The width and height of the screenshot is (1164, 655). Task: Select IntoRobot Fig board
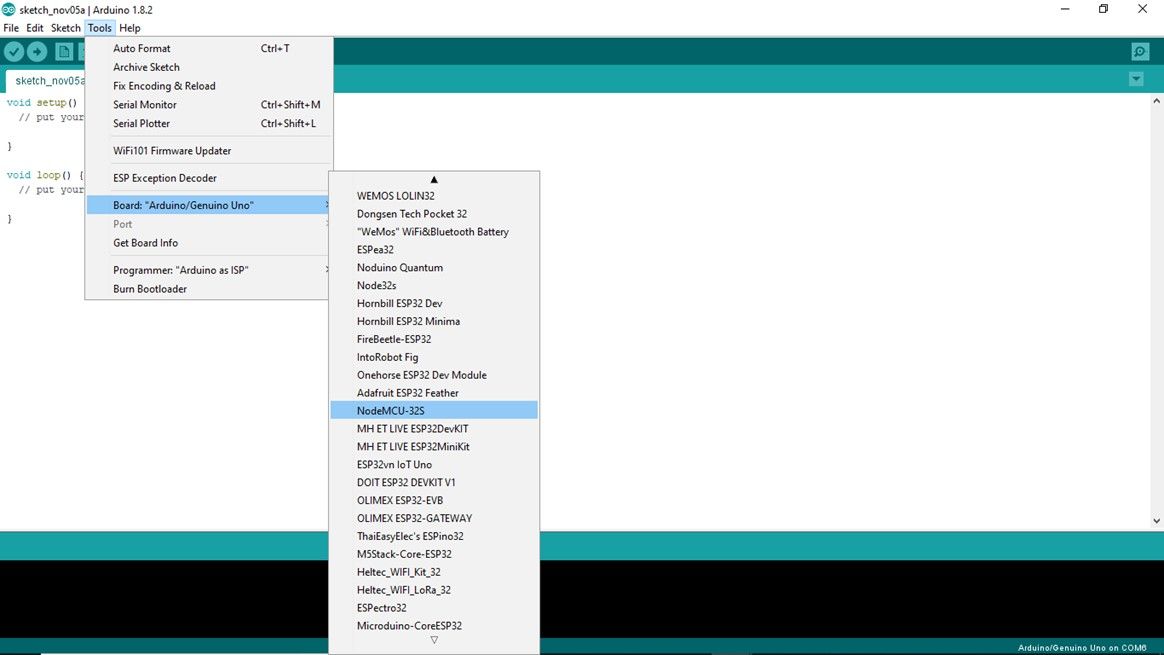point(434,357)
